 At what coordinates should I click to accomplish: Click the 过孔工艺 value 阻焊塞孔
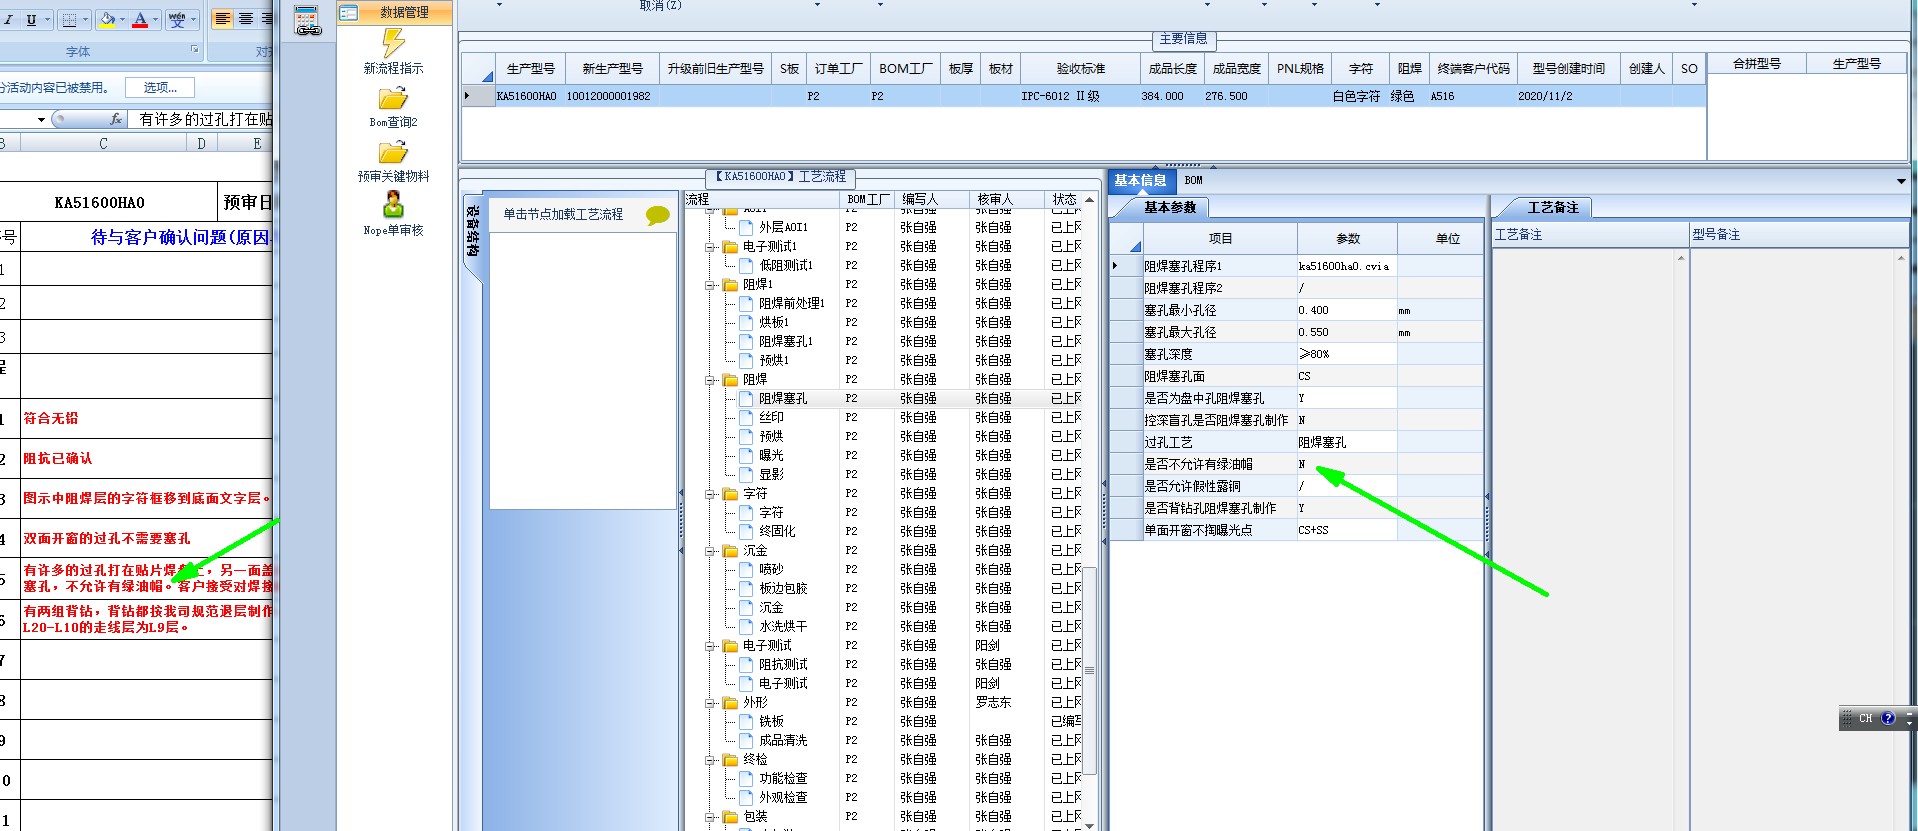(x=1346, y=442)
